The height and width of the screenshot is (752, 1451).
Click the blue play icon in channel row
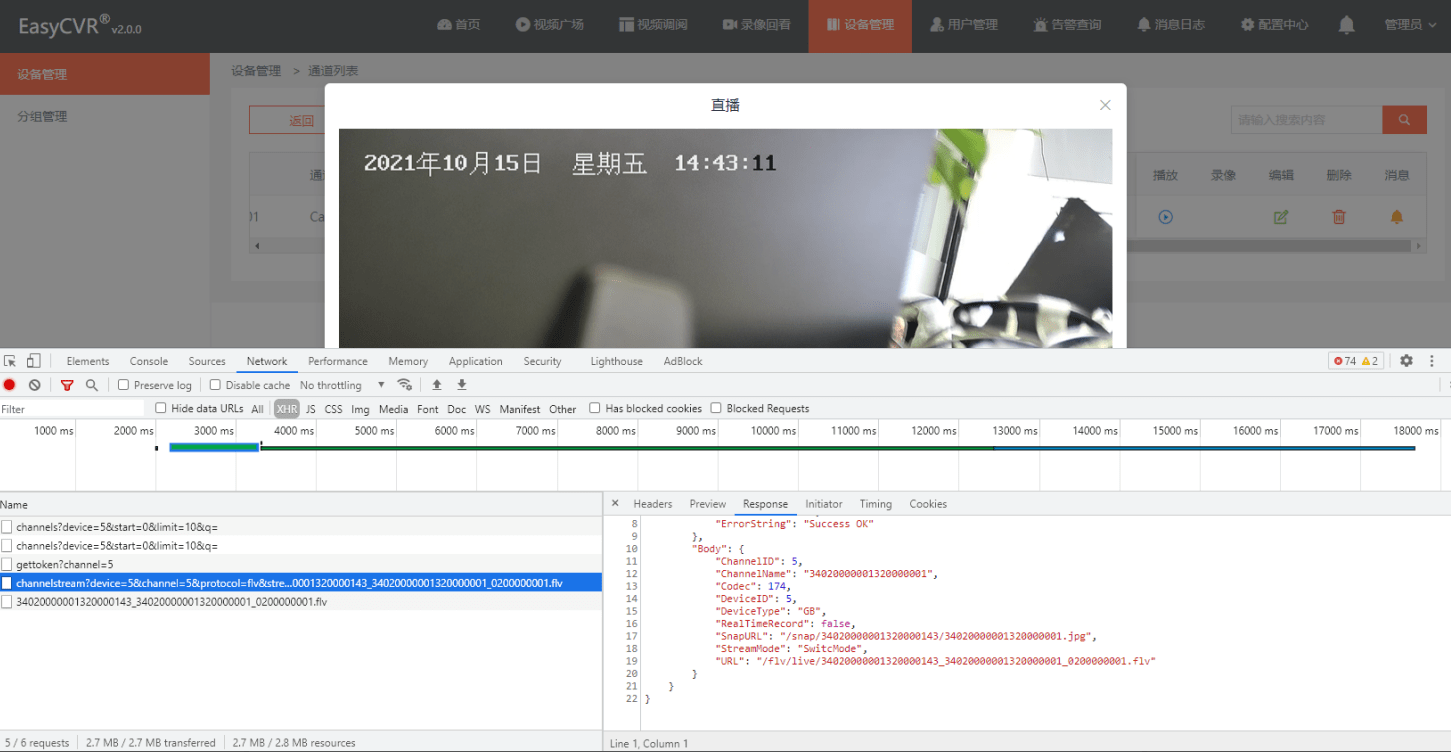(x=1165, y=217)
